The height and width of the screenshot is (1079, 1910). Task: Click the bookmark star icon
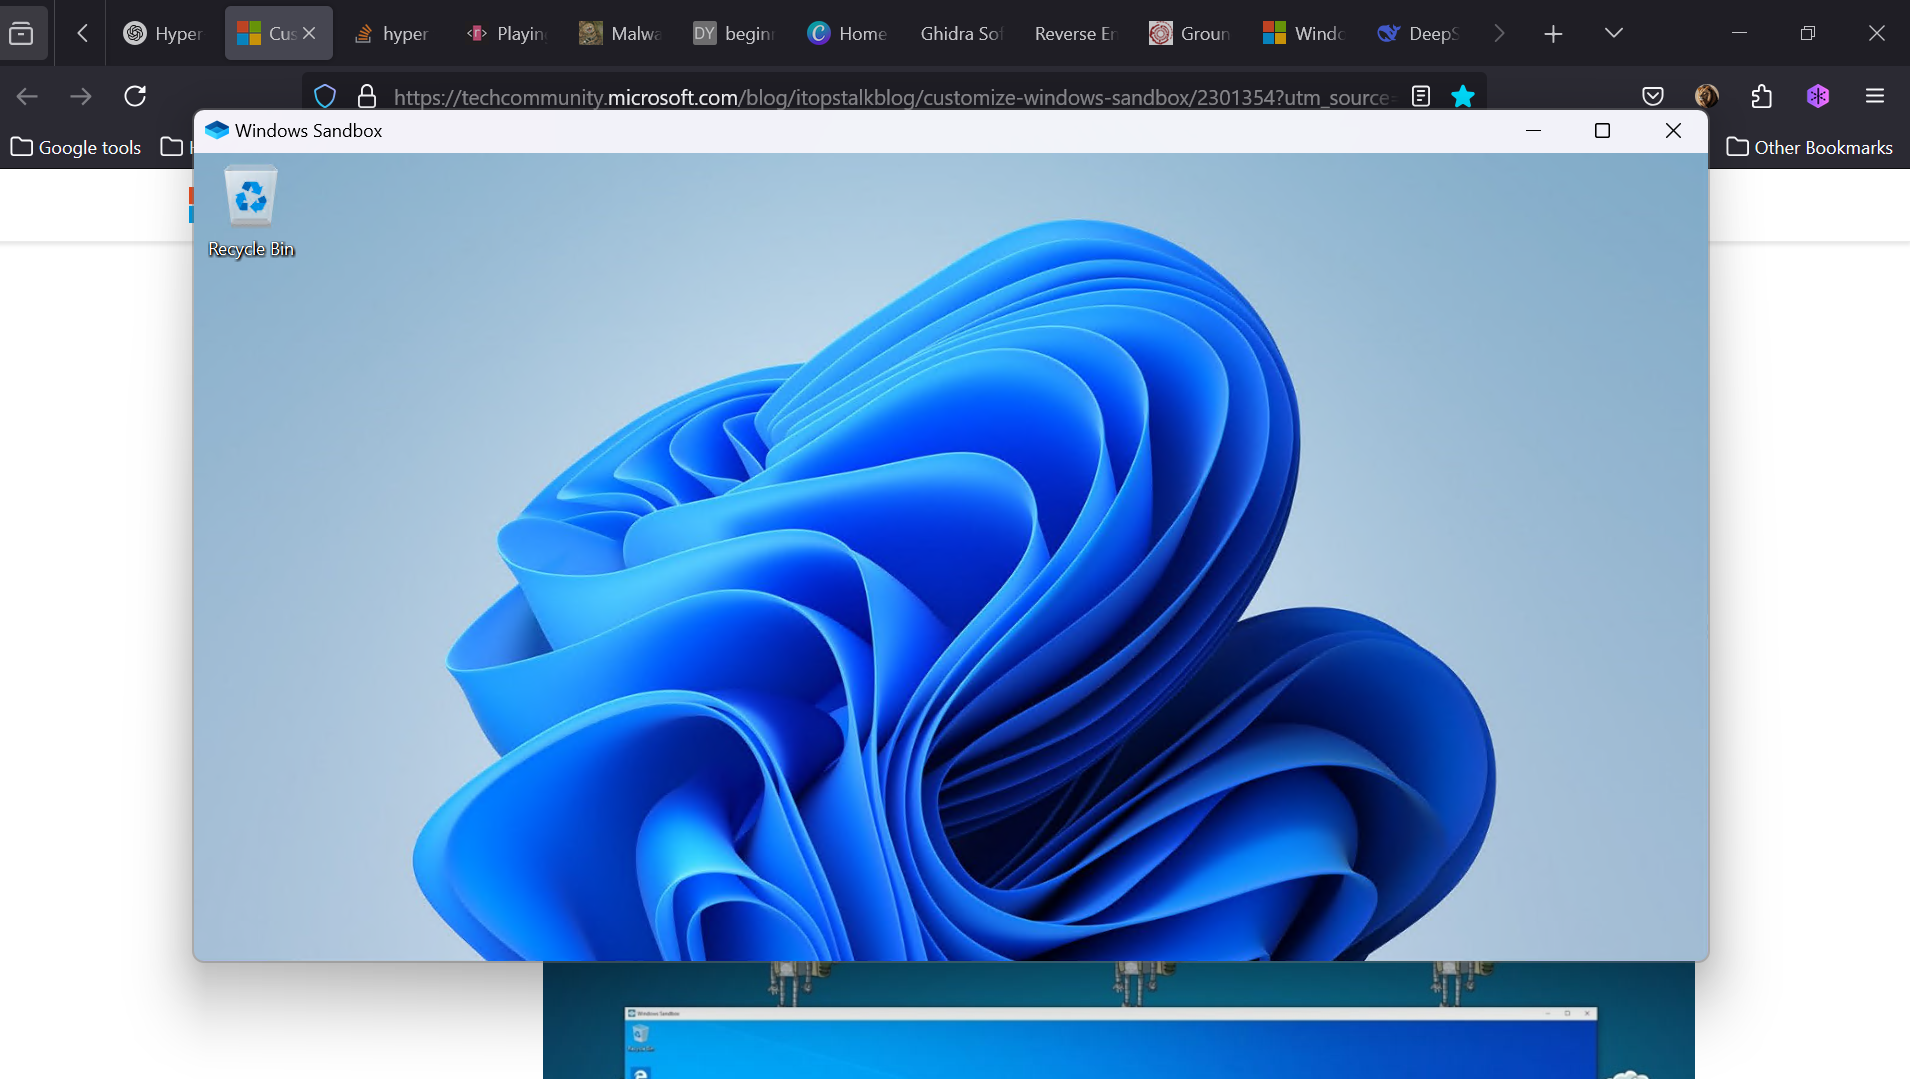1463,96
